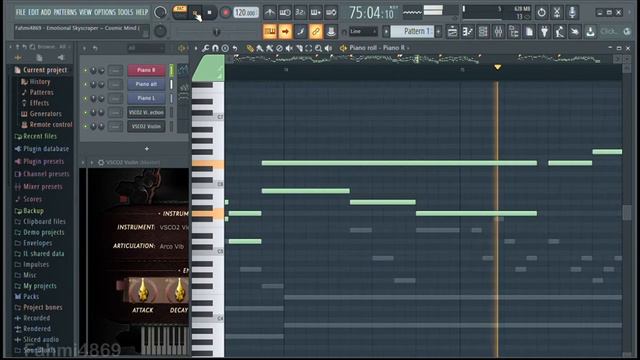Select the VSCO2 Vi. ection channel button

(x=146, y=112)
